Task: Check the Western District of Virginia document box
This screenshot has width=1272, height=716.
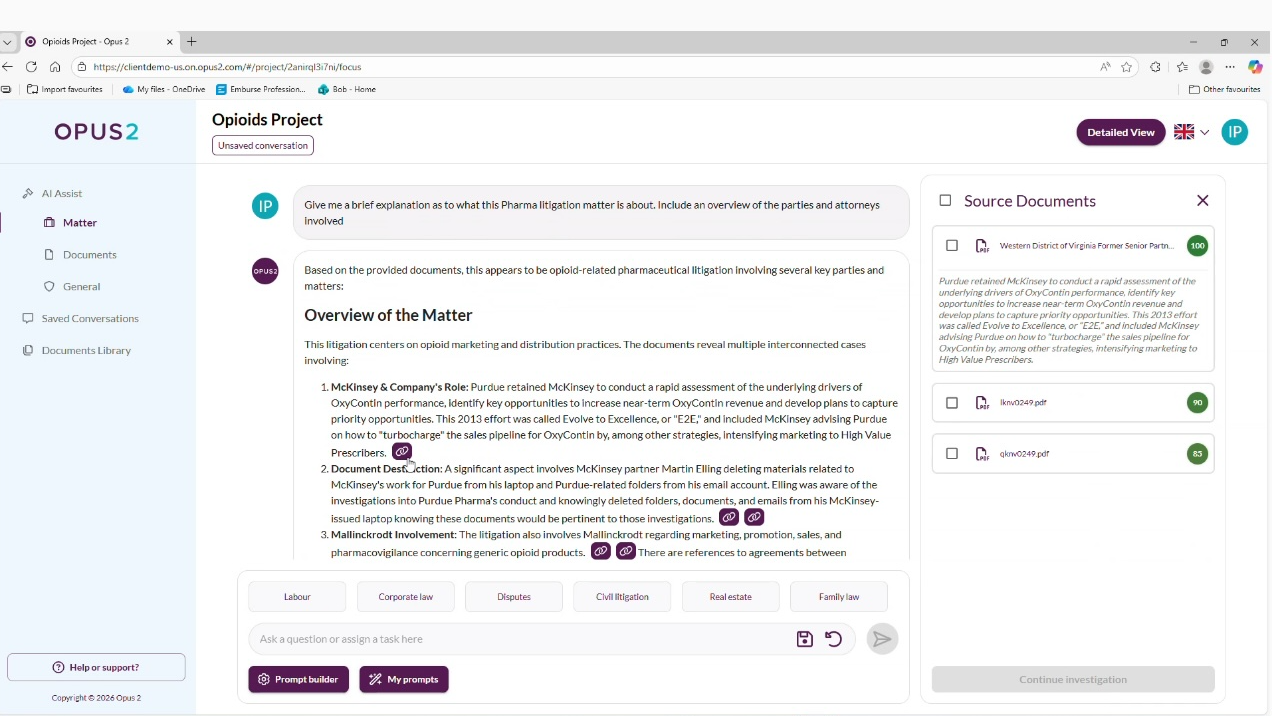Action: 952,246
